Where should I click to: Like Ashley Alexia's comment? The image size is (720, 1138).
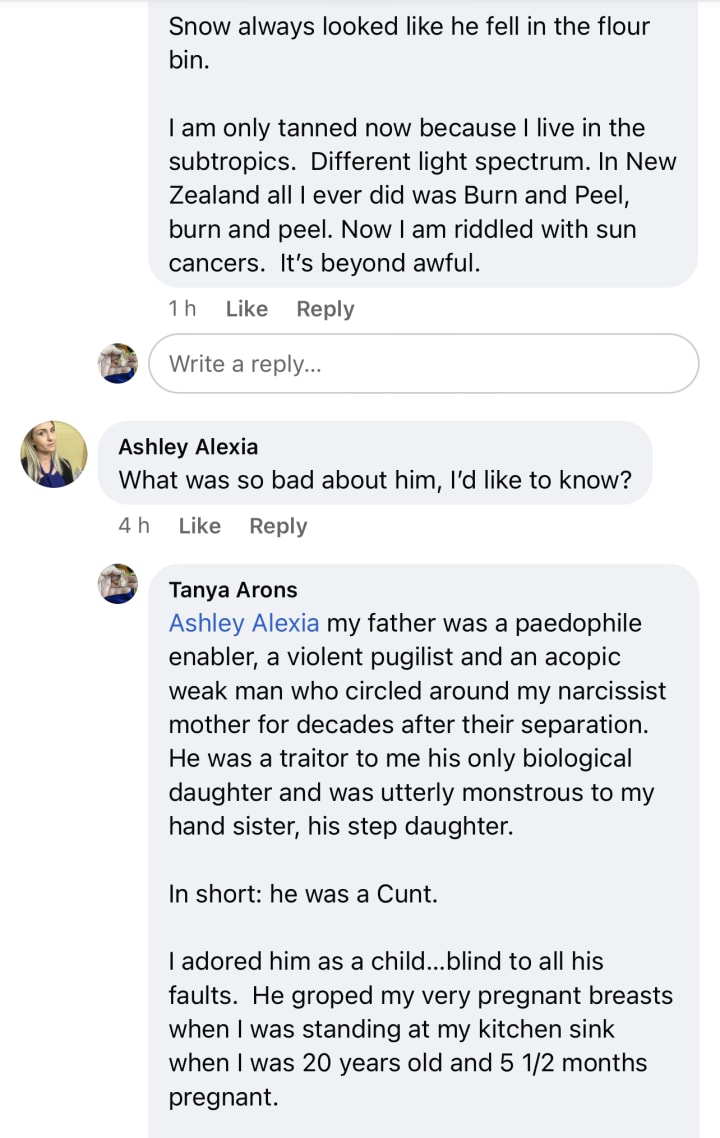pyautogui.click(x=199, y=526)
